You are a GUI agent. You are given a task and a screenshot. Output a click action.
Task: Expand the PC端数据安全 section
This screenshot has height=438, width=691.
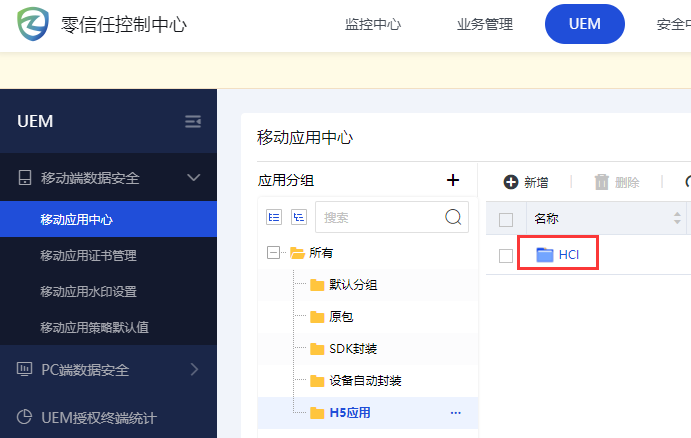pyautogui.click(x=194, y=370)
